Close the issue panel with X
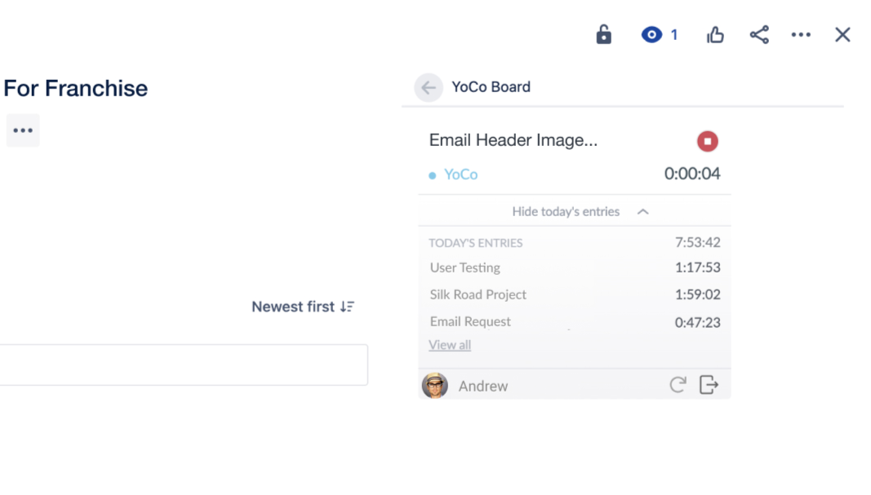 point(843,35)
